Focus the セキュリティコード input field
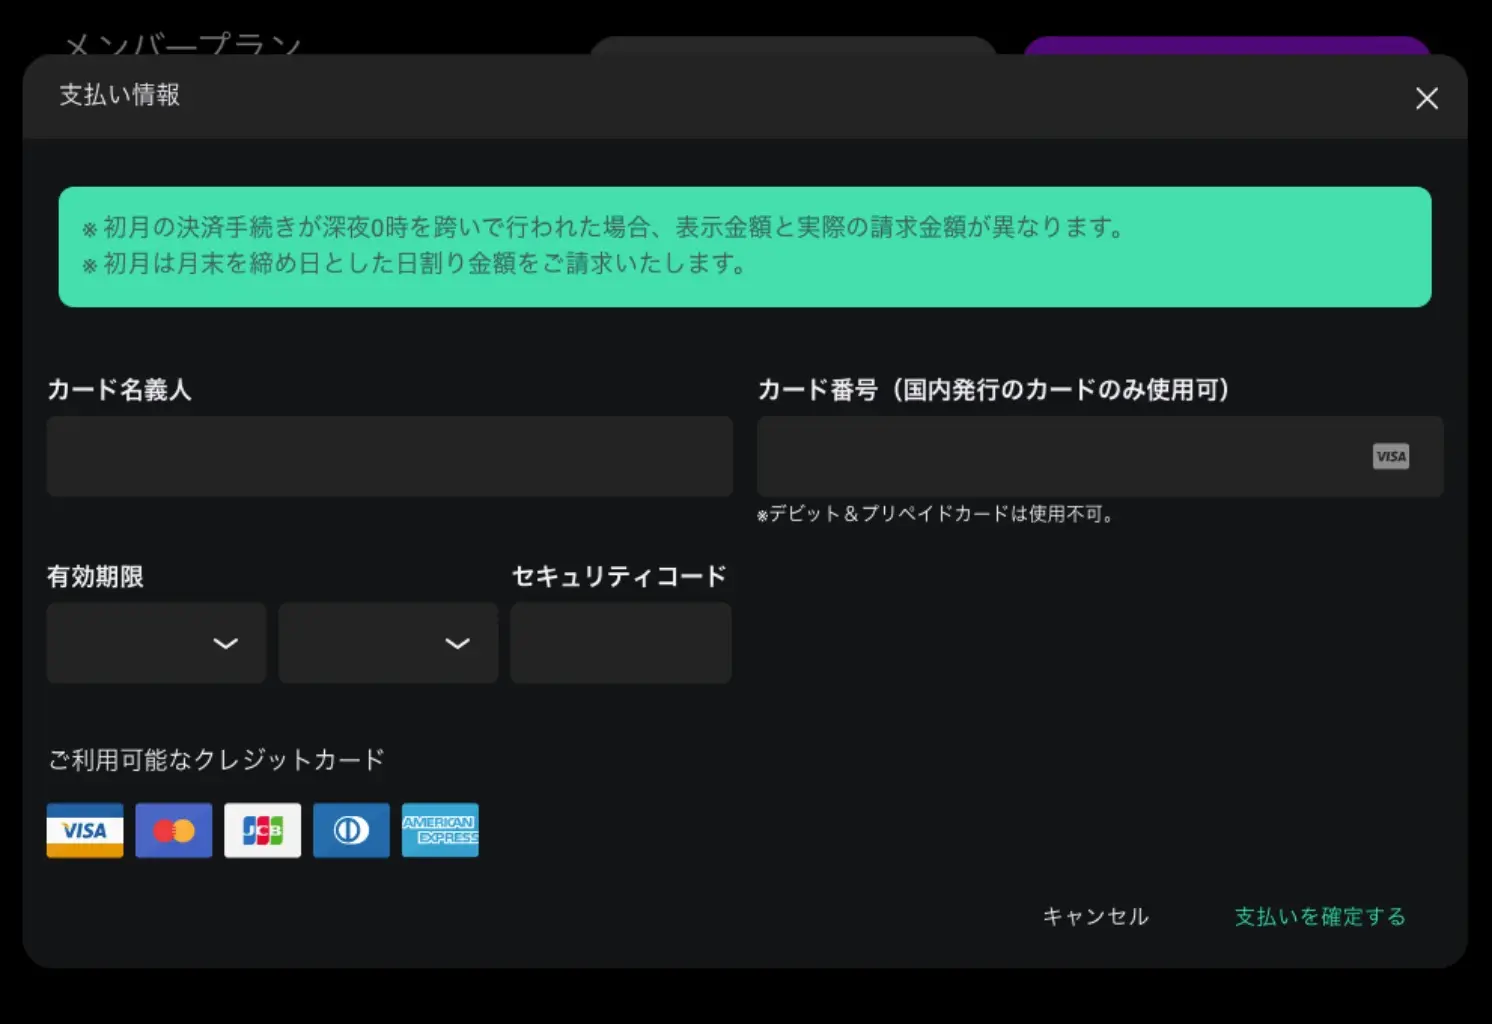The image size is (1492, 1024). tap(621, 643)
